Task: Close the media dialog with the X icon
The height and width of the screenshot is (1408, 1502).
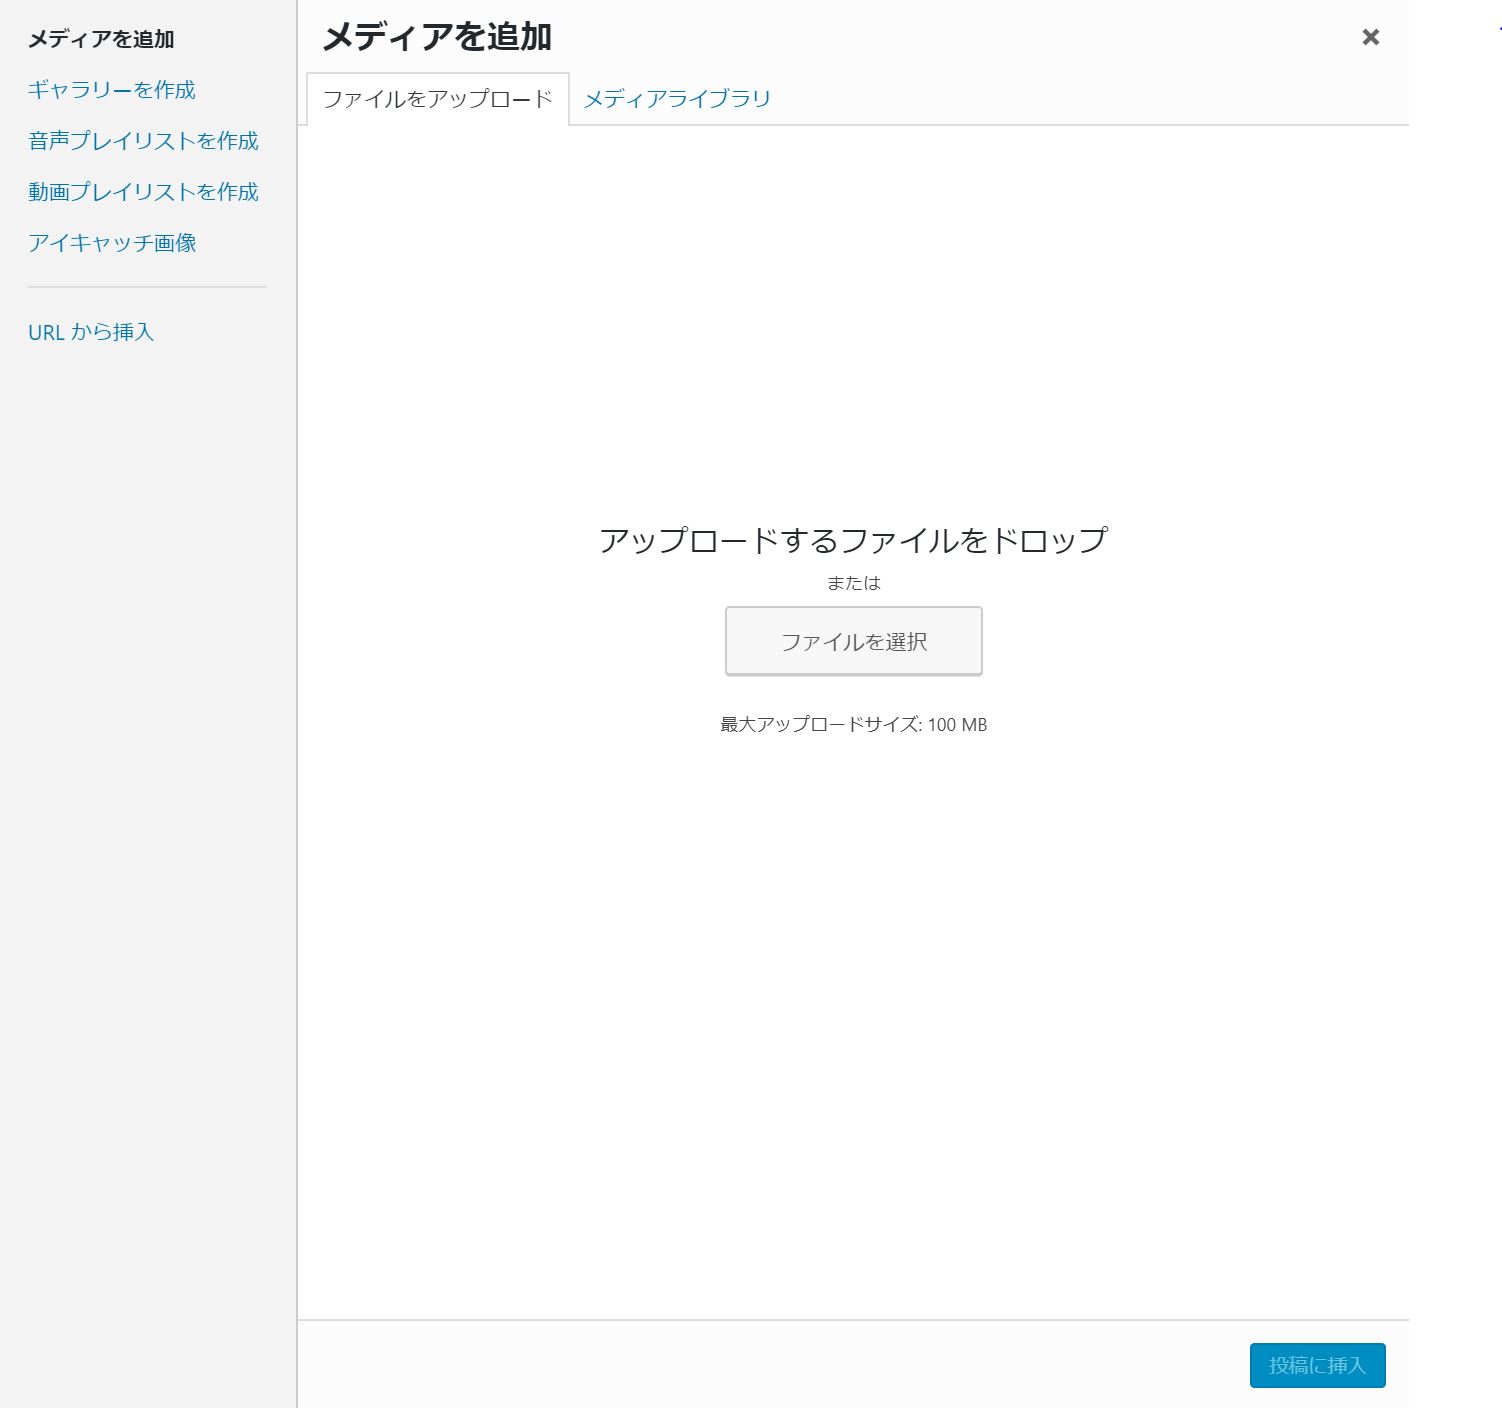Action: point(1370,38)
